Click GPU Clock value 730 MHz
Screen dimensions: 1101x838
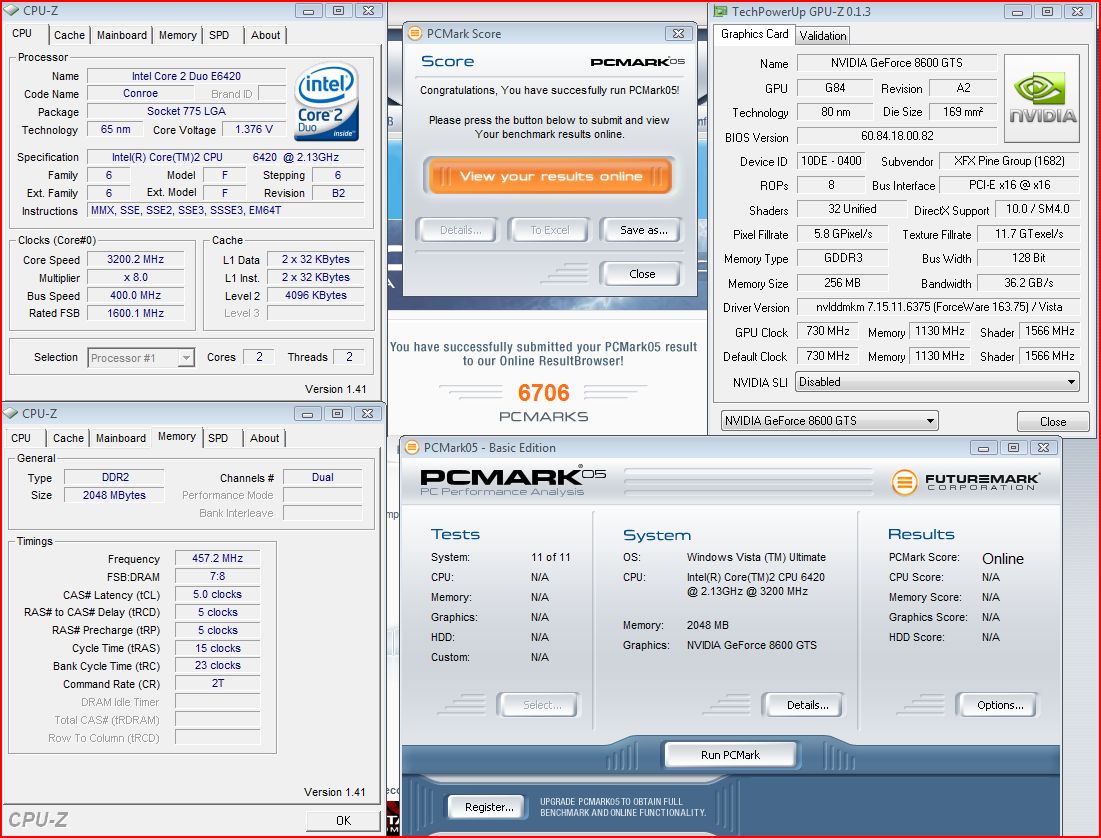pyautogui.click(x=828, y=331)
